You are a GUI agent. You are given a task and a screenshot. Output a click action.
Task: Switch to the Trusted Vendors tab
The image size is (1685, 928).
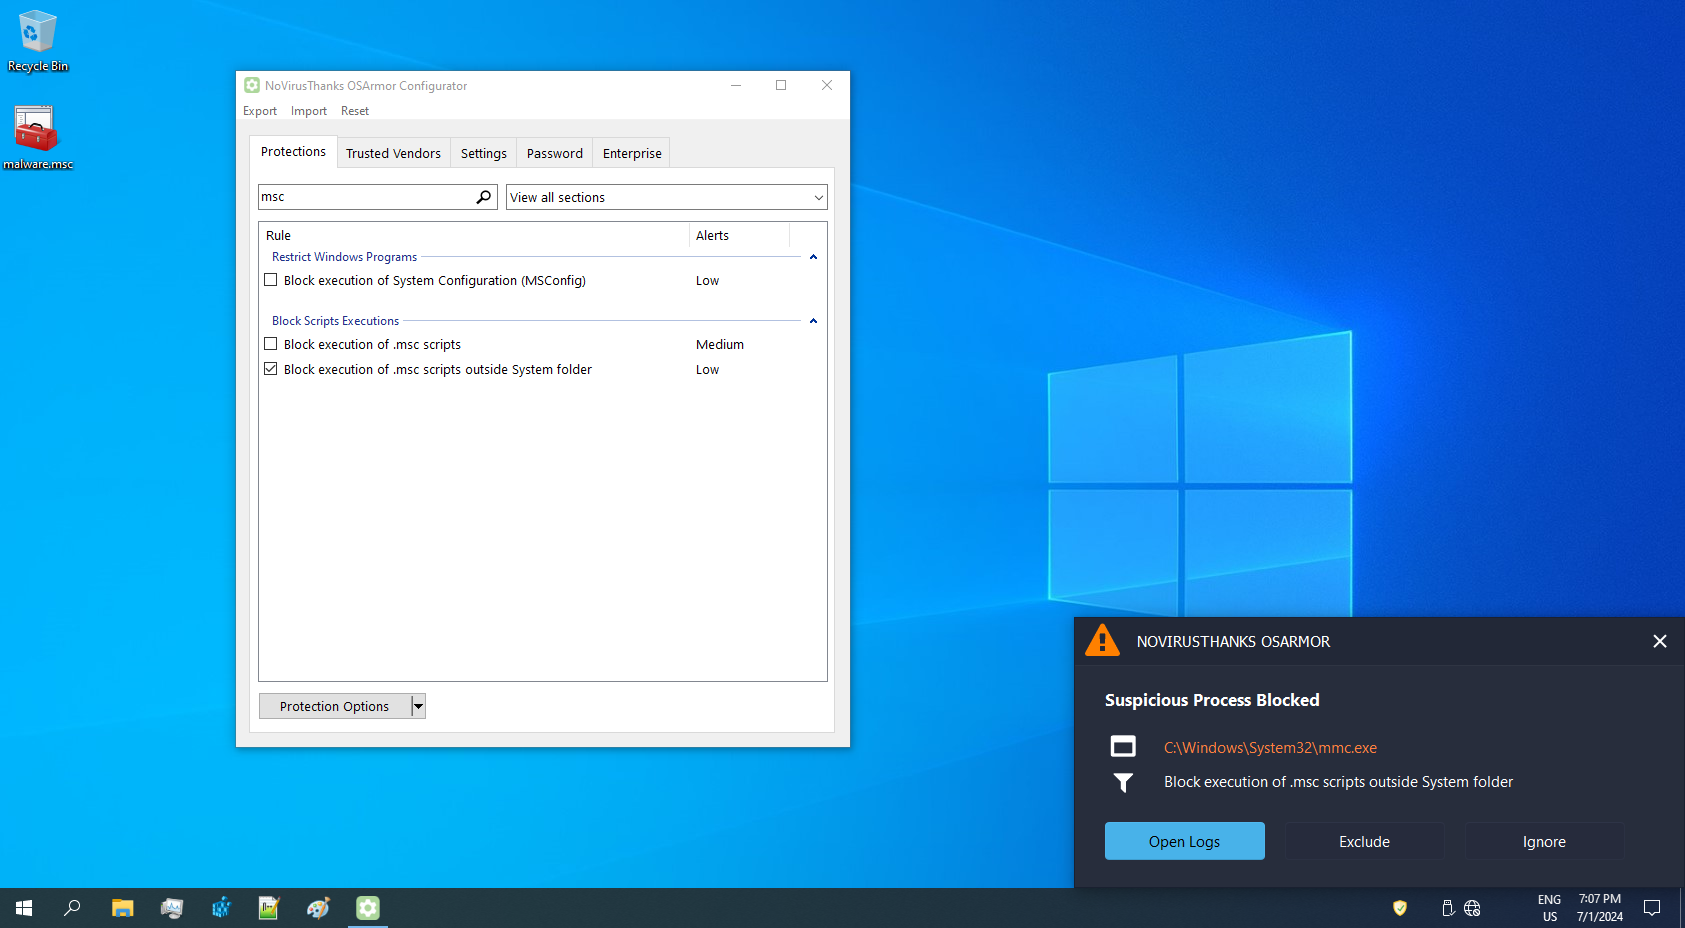tap(393, 153)
